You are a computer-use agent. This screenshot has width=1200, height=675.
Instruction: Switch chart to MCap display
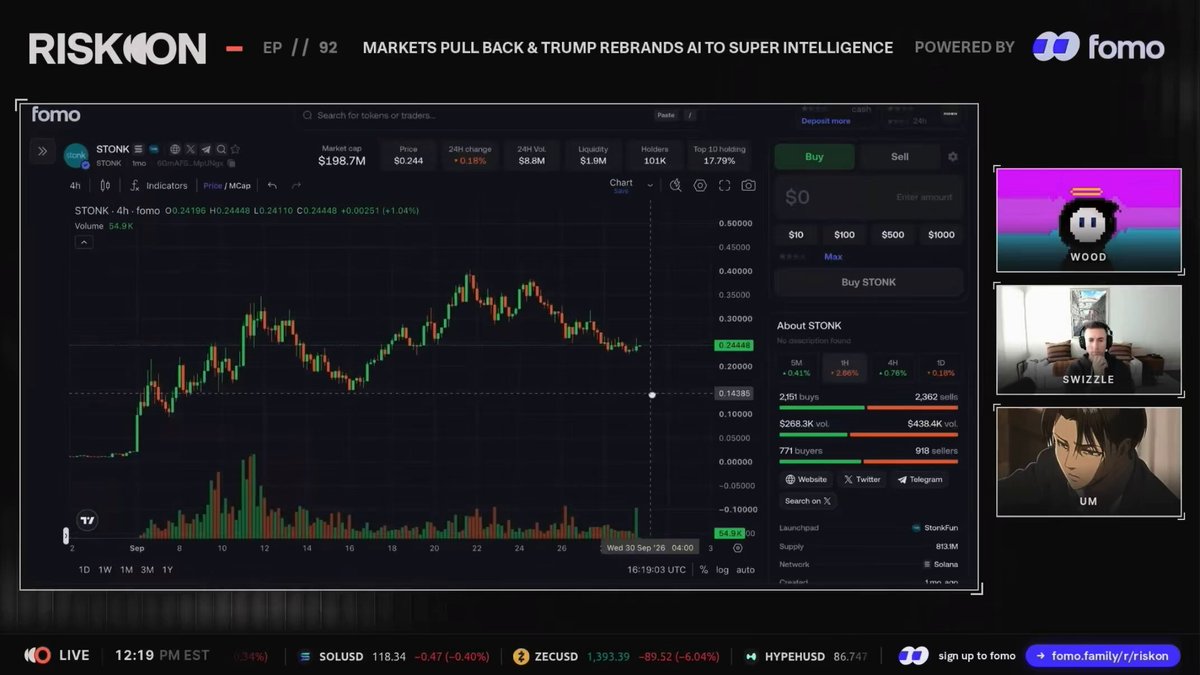point(239,185)
